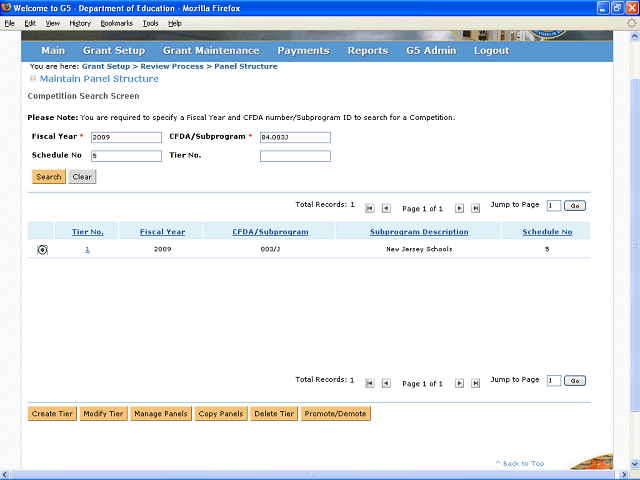
Task: Click the Panel Structure breadcrumb link
Action: (246, 66)
